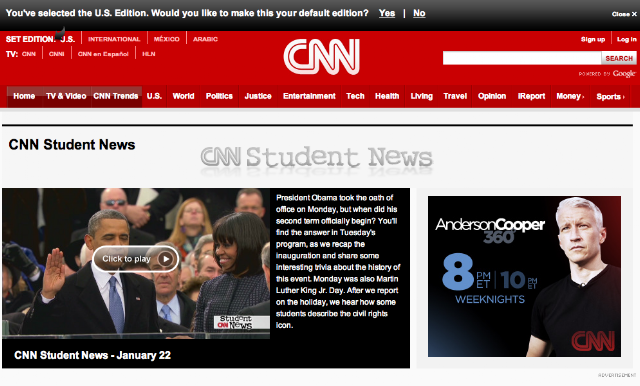Click the video description paragraph
The height and width of the screenshot is (386, 640).
tap(338, 261)
